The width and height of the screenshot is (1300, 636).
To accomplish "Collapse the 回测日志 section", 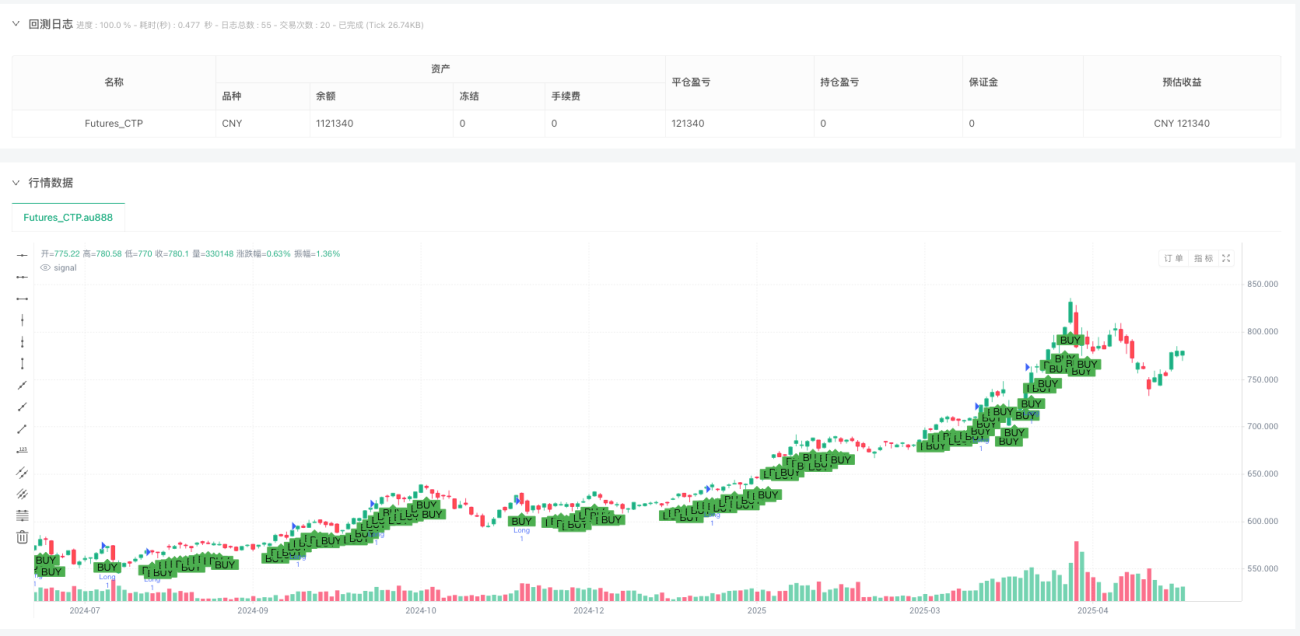I will tap(16, 24).
